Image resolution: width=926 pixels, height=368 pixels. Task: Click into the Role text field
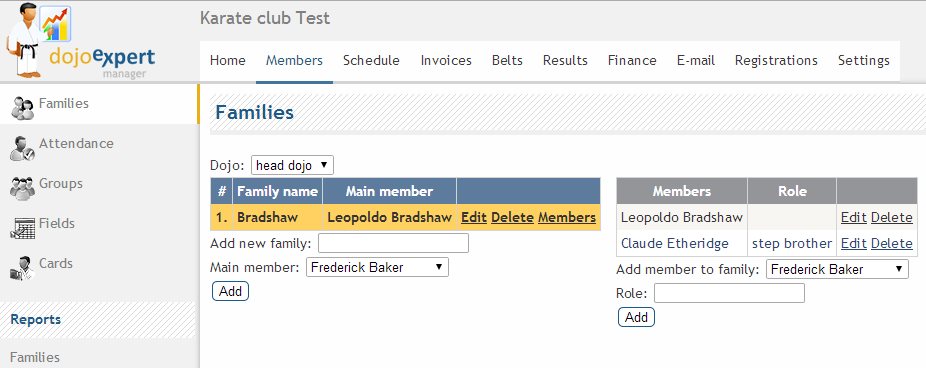(729, 293)
